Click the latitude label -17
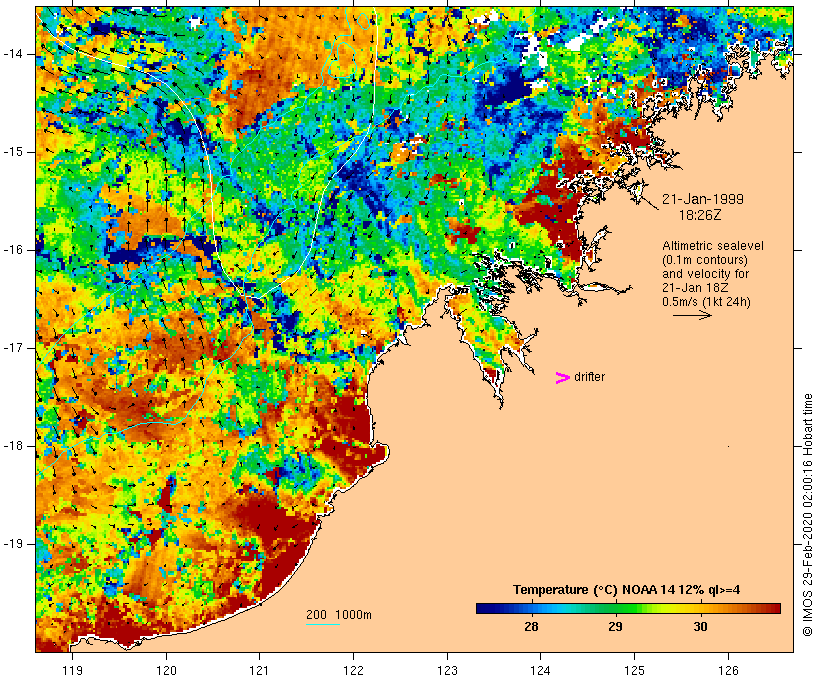 click(13, 348)
